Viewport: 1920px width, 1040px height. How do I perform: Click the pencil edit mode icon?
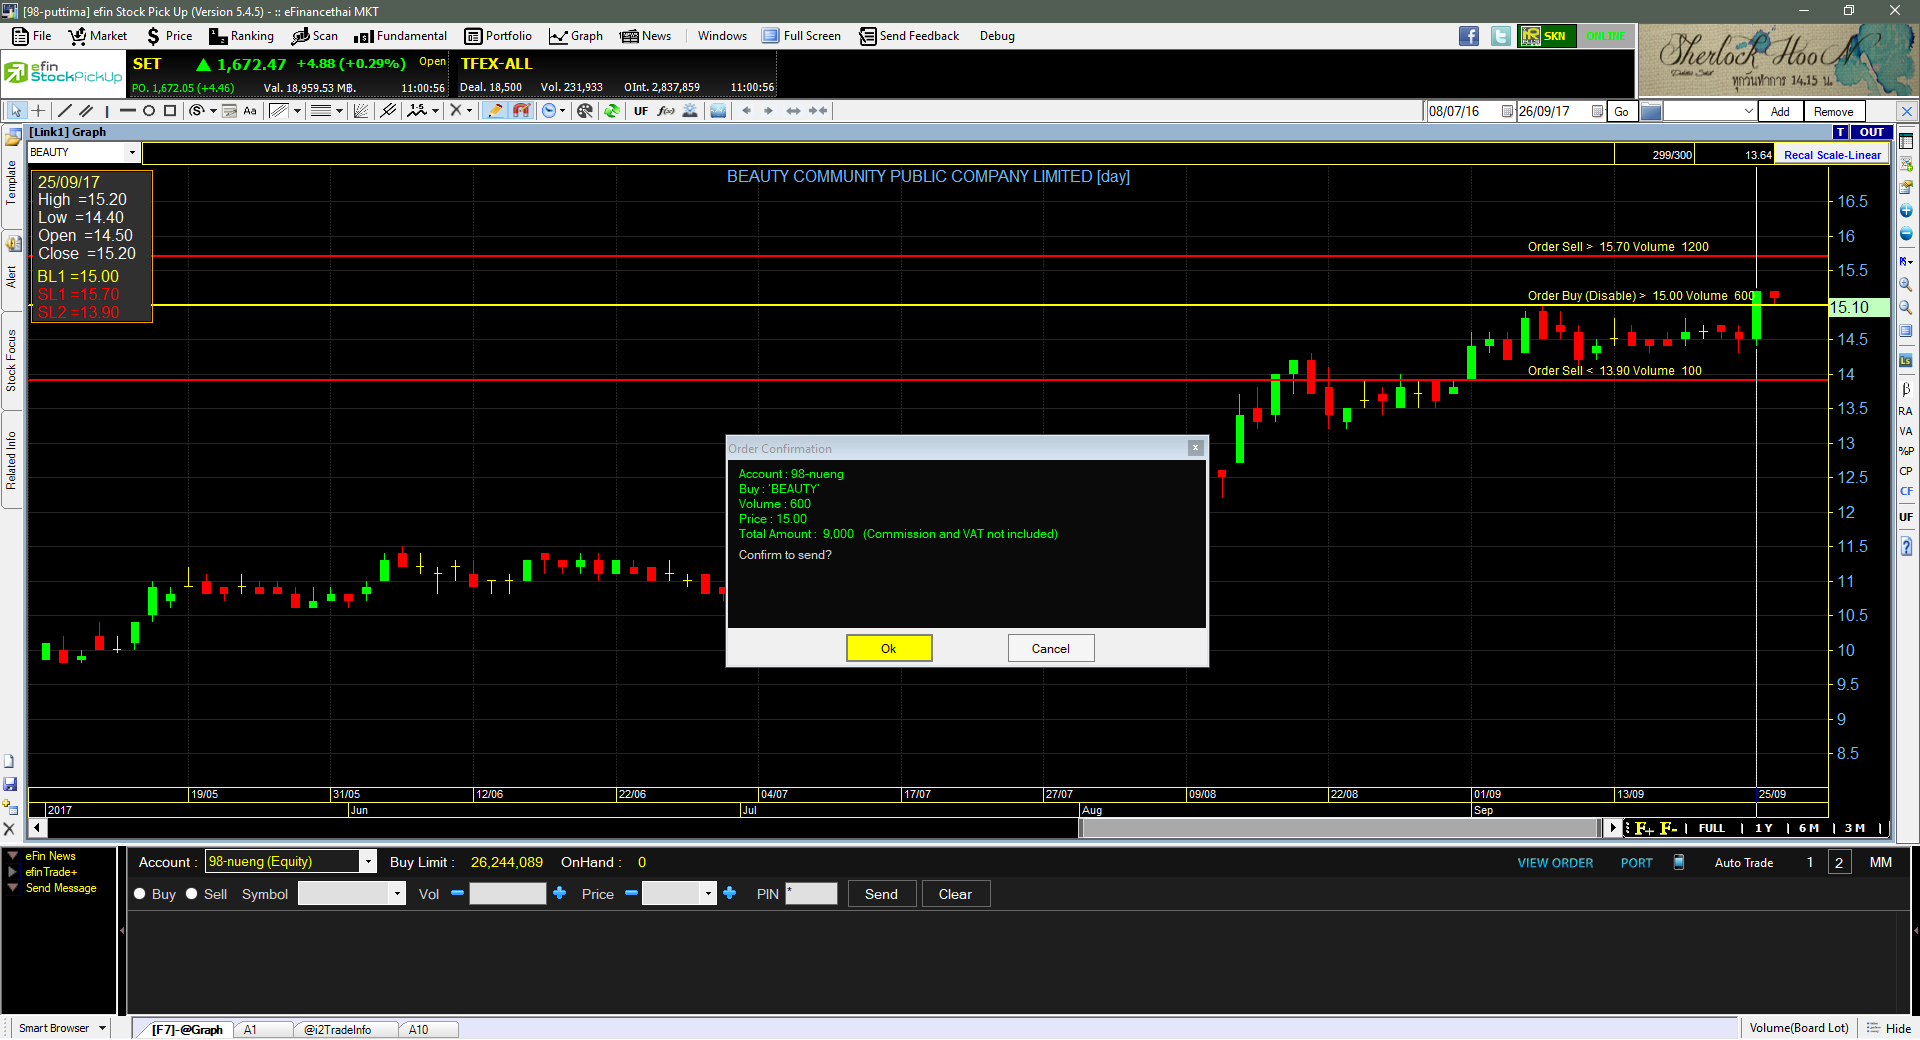pos(495,111)
